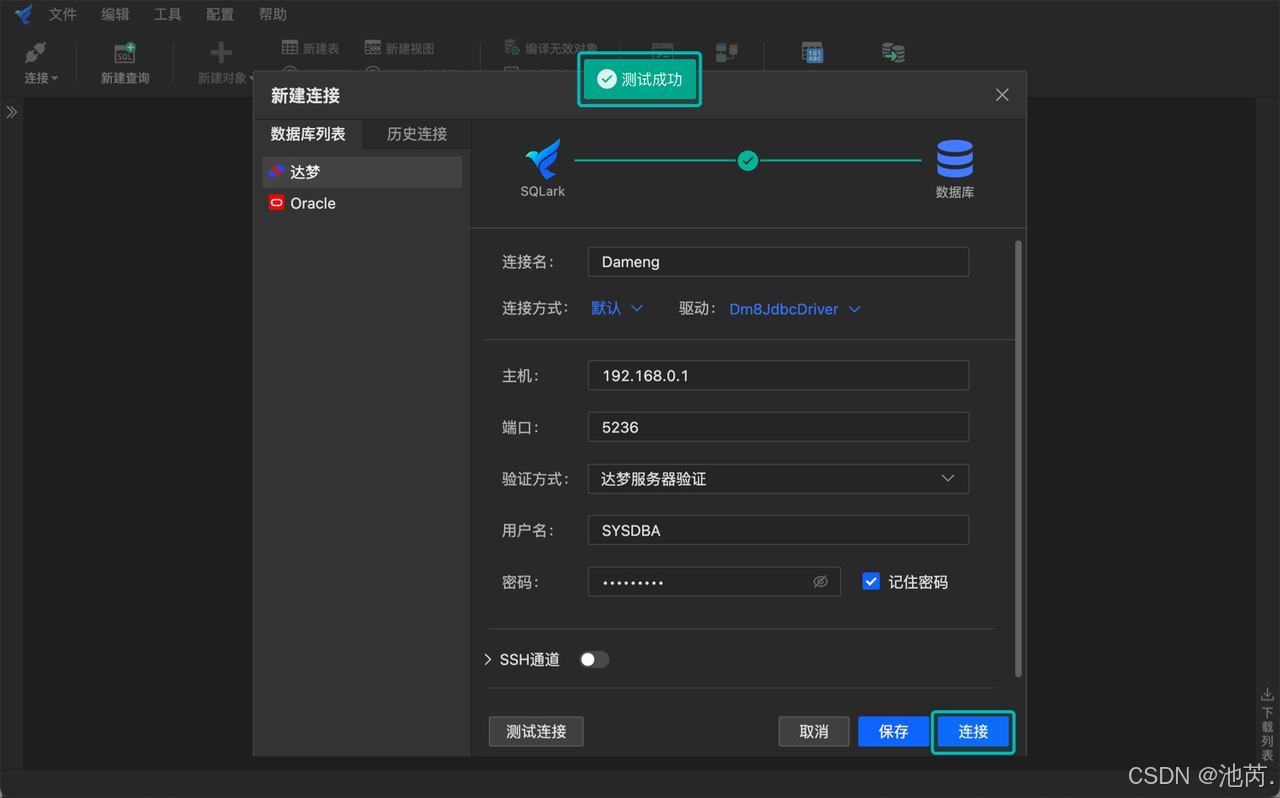Image resolution: width=1280 pixels, height=798 pixels.
Task: Open the 连接 toolbar dropdown arrow
Action: click(x=55, y=78)
